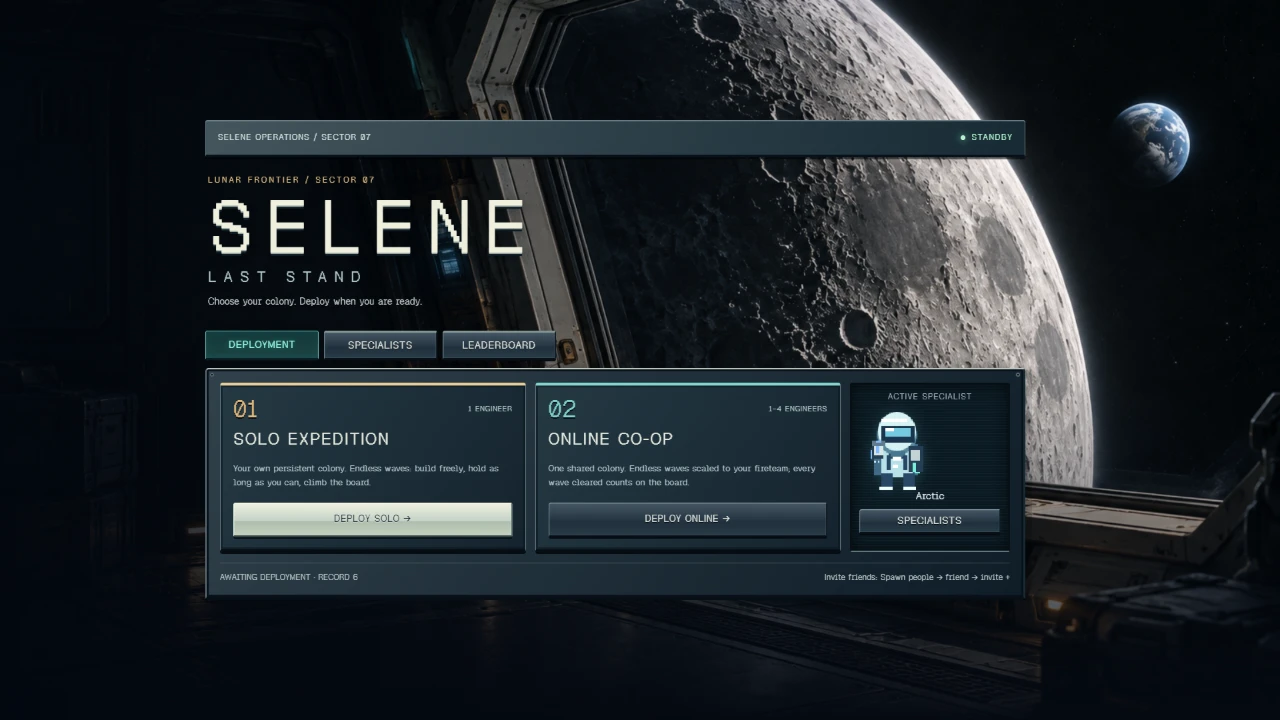Select the Solo Expedition card title
The image size is (1280, 720).
point(311,439)
